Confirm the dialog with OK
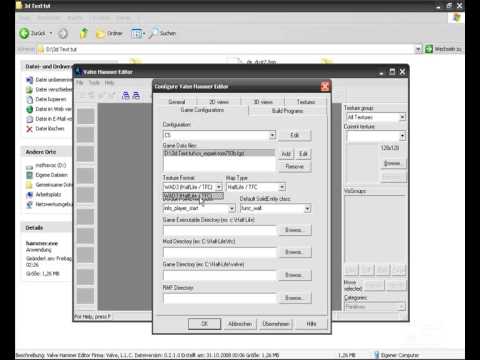 click(204, 324)
